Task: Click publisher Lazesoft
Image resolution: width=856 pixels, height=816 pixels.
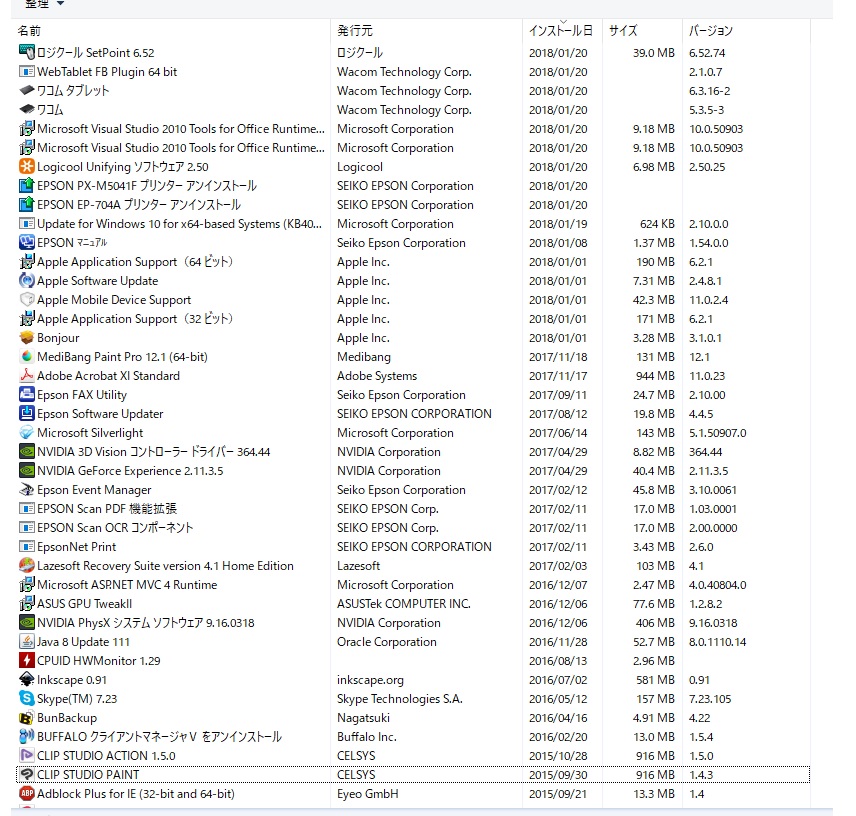Action: coord(358,565)
